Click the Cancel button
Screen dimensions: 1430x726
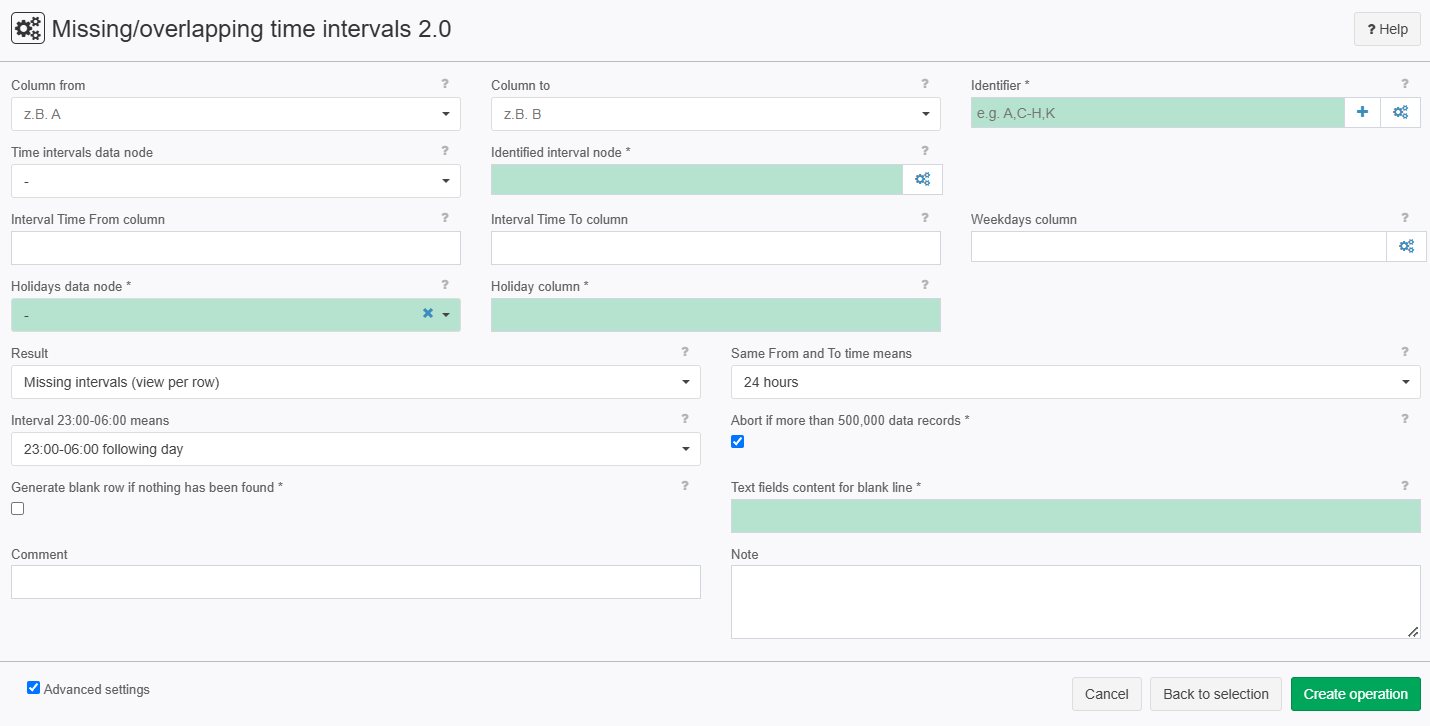pyautogui.click(x=1107, y=694)
